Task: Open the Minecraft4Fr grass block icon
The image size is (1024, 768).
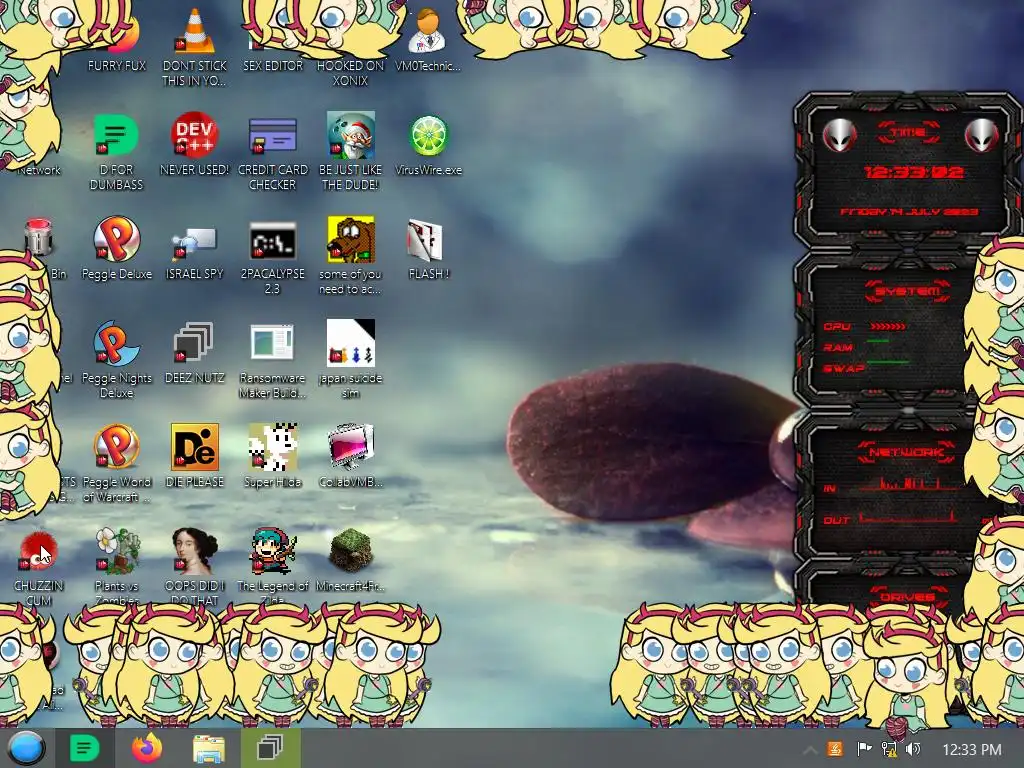Action: 351,551
